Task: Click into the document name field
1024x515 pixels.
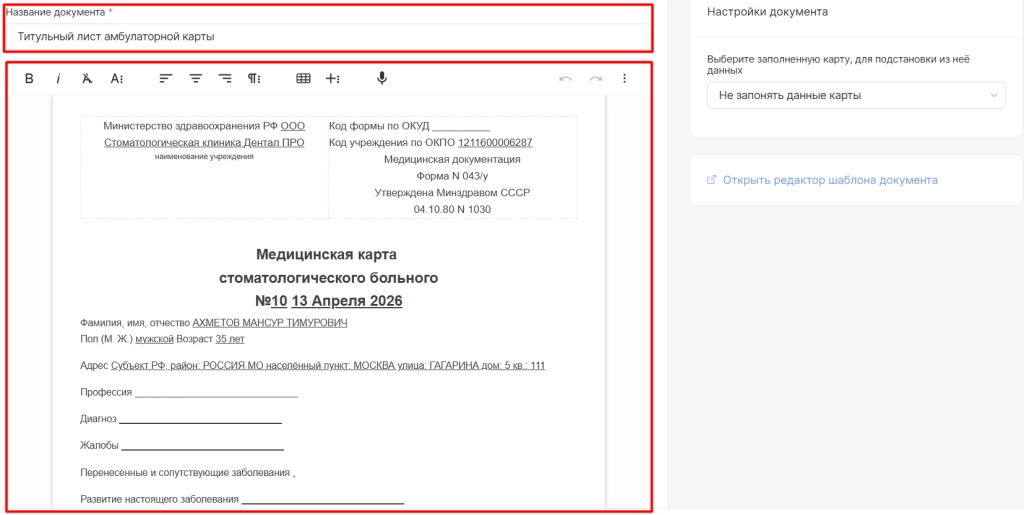Action: (x=328, y=37)
